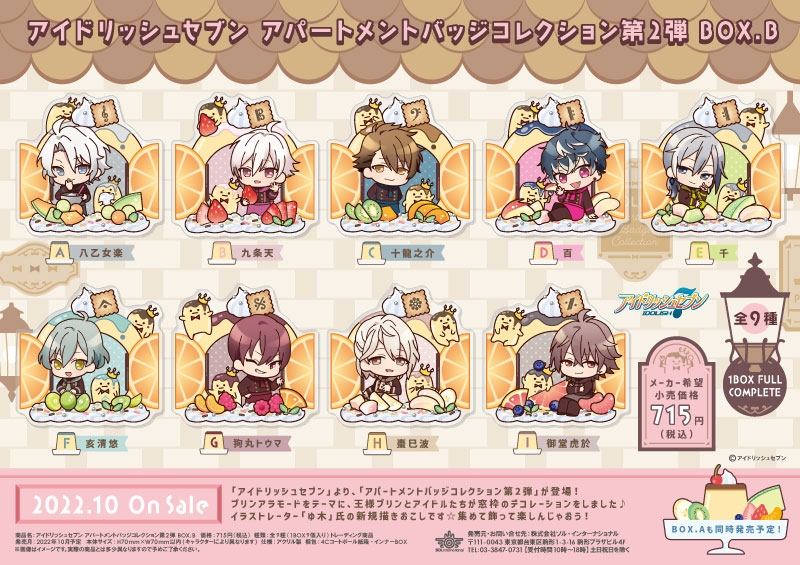Click the 715円 price tag
Screen dimensions: 800x565
(676, 395)
